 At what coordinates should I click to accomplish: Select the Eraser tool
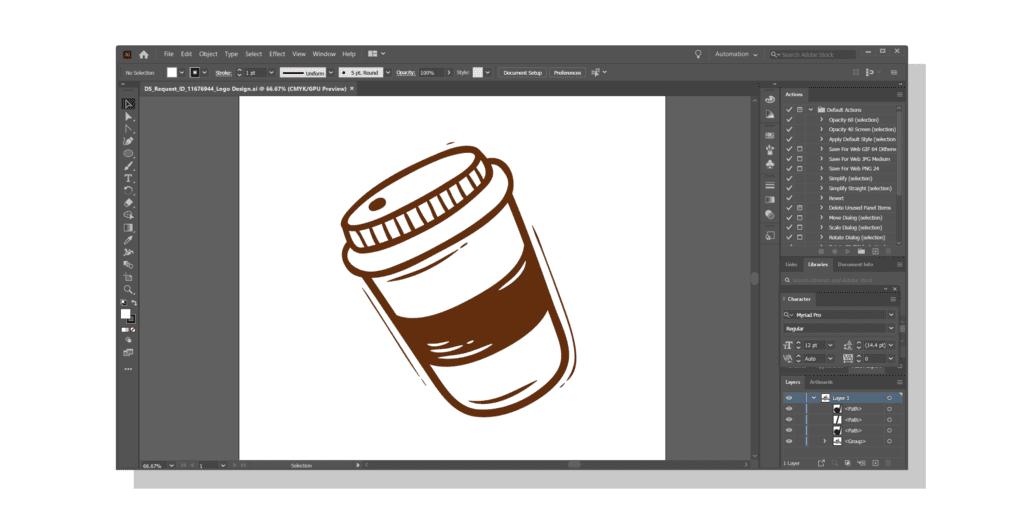click(128, 203)
